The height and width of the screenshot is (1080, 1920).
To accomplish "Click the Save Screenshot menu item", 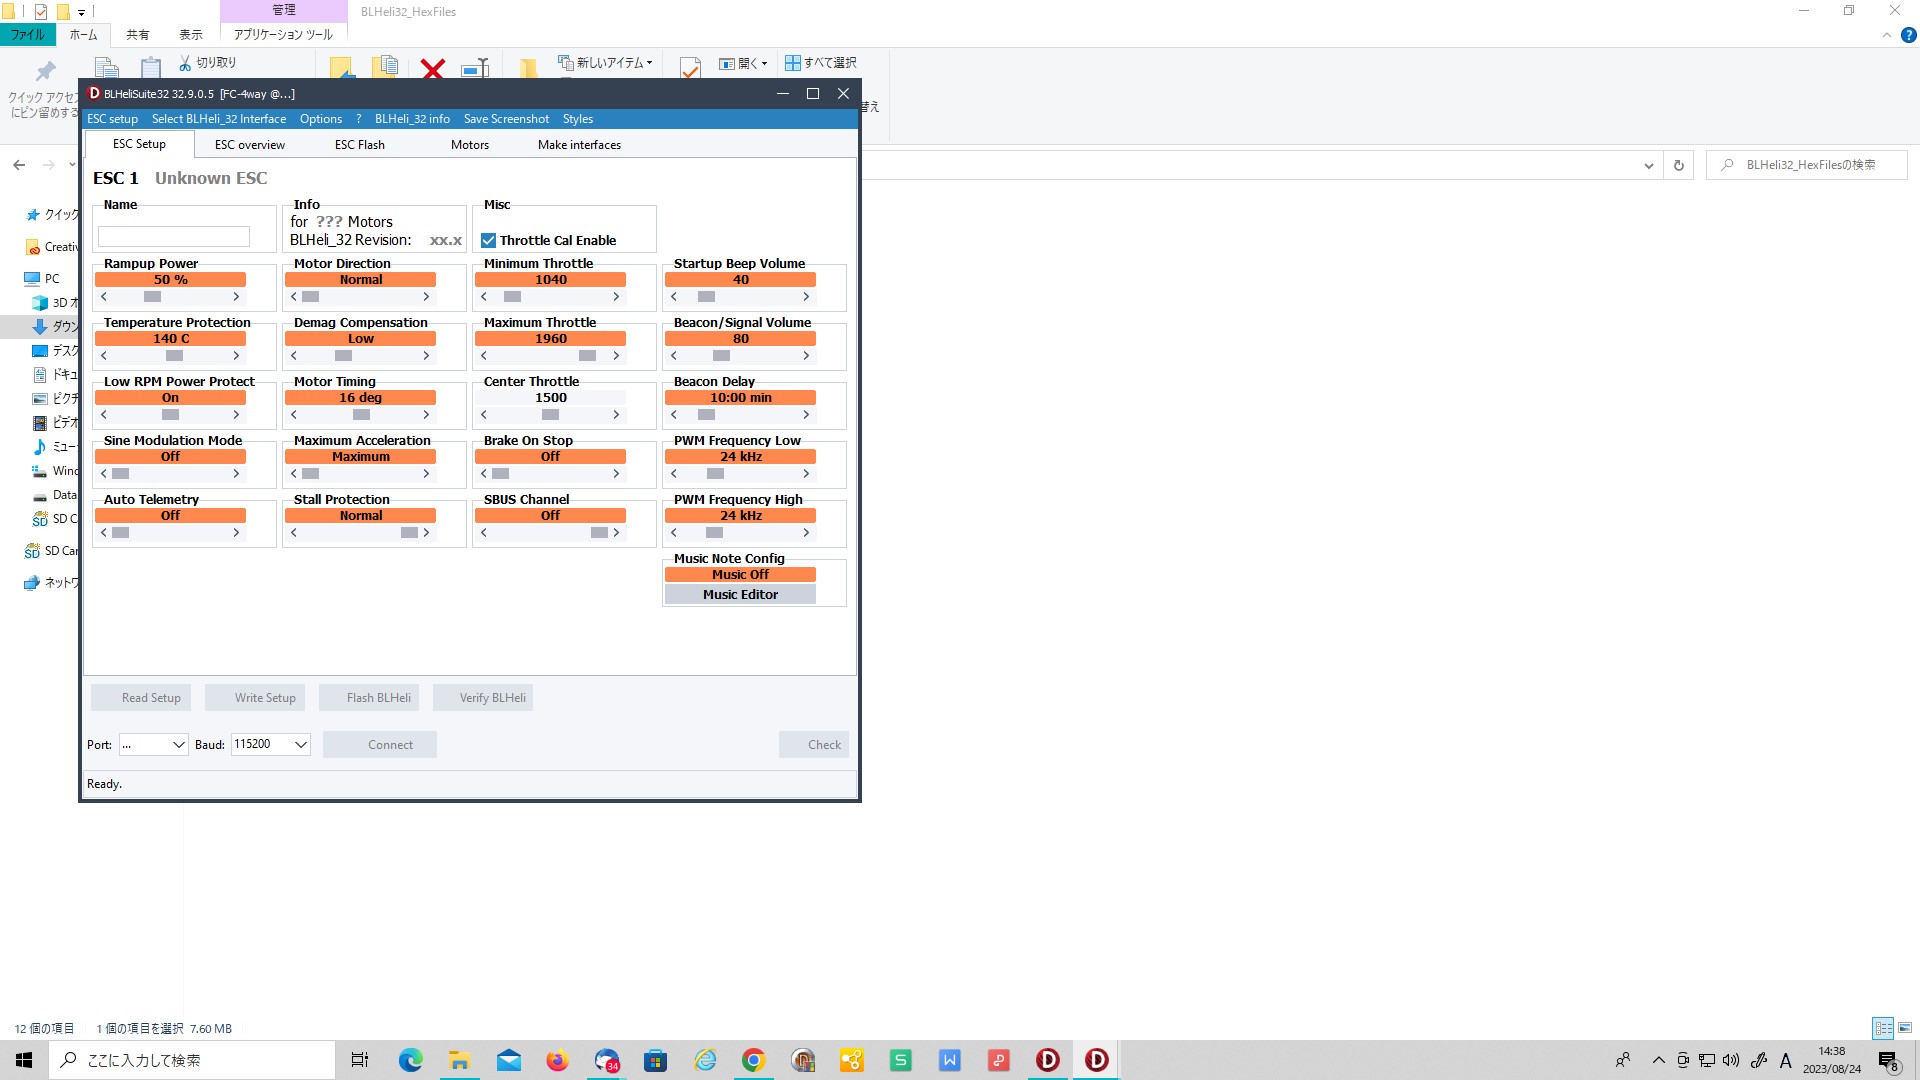I will (506, 119).
